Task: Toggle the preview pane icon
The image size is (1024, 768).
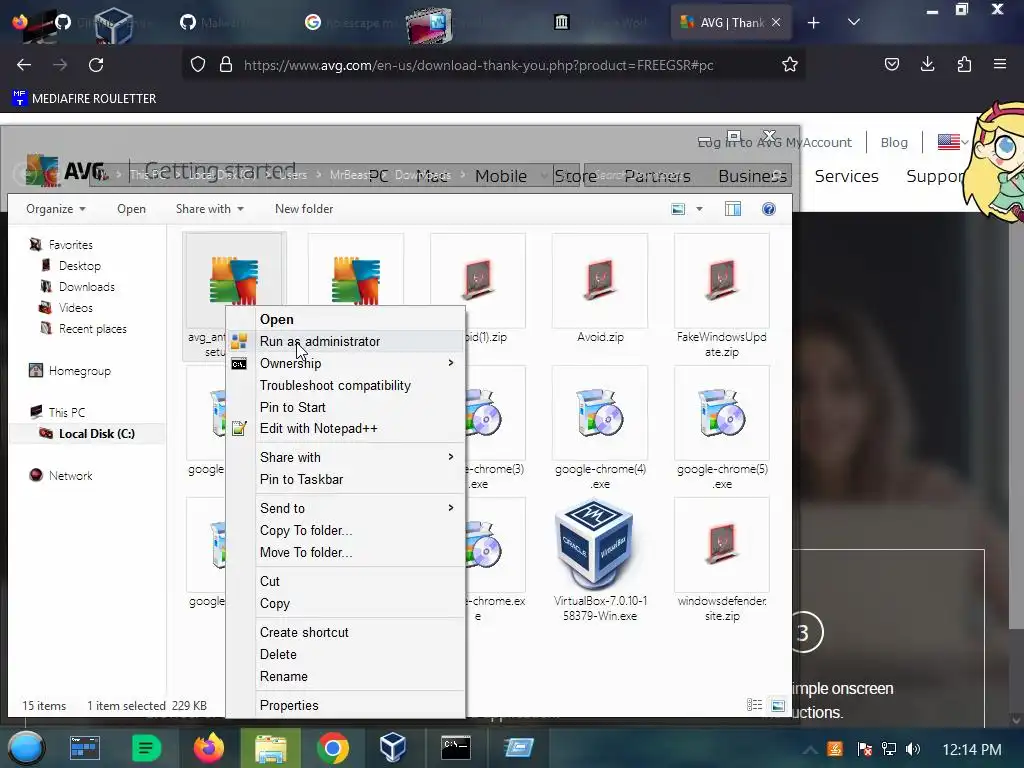Action: coord(733,209)
